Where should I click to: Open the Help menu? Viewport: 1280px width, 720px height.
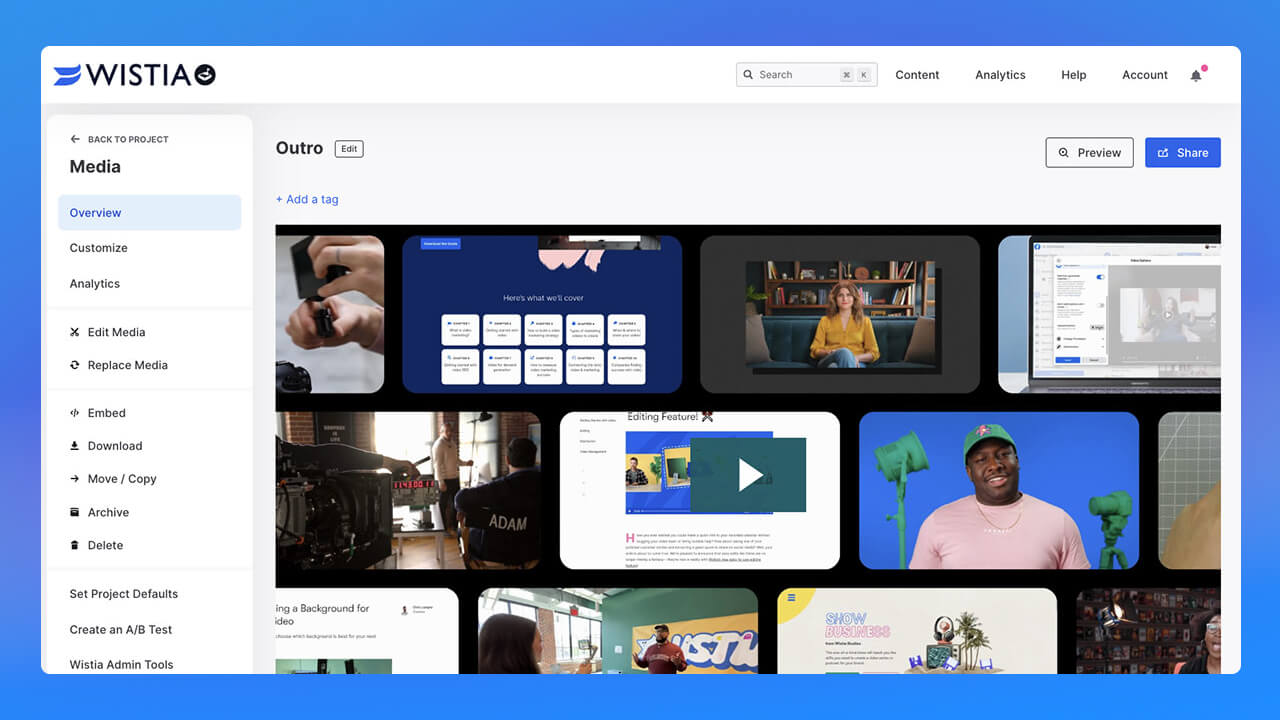[x=1074, y=75]
